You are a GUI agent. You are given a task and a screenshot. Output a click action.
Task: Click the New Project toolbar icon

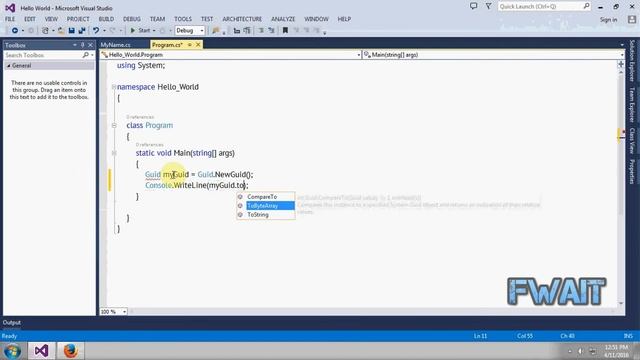[x=45, y=31]
